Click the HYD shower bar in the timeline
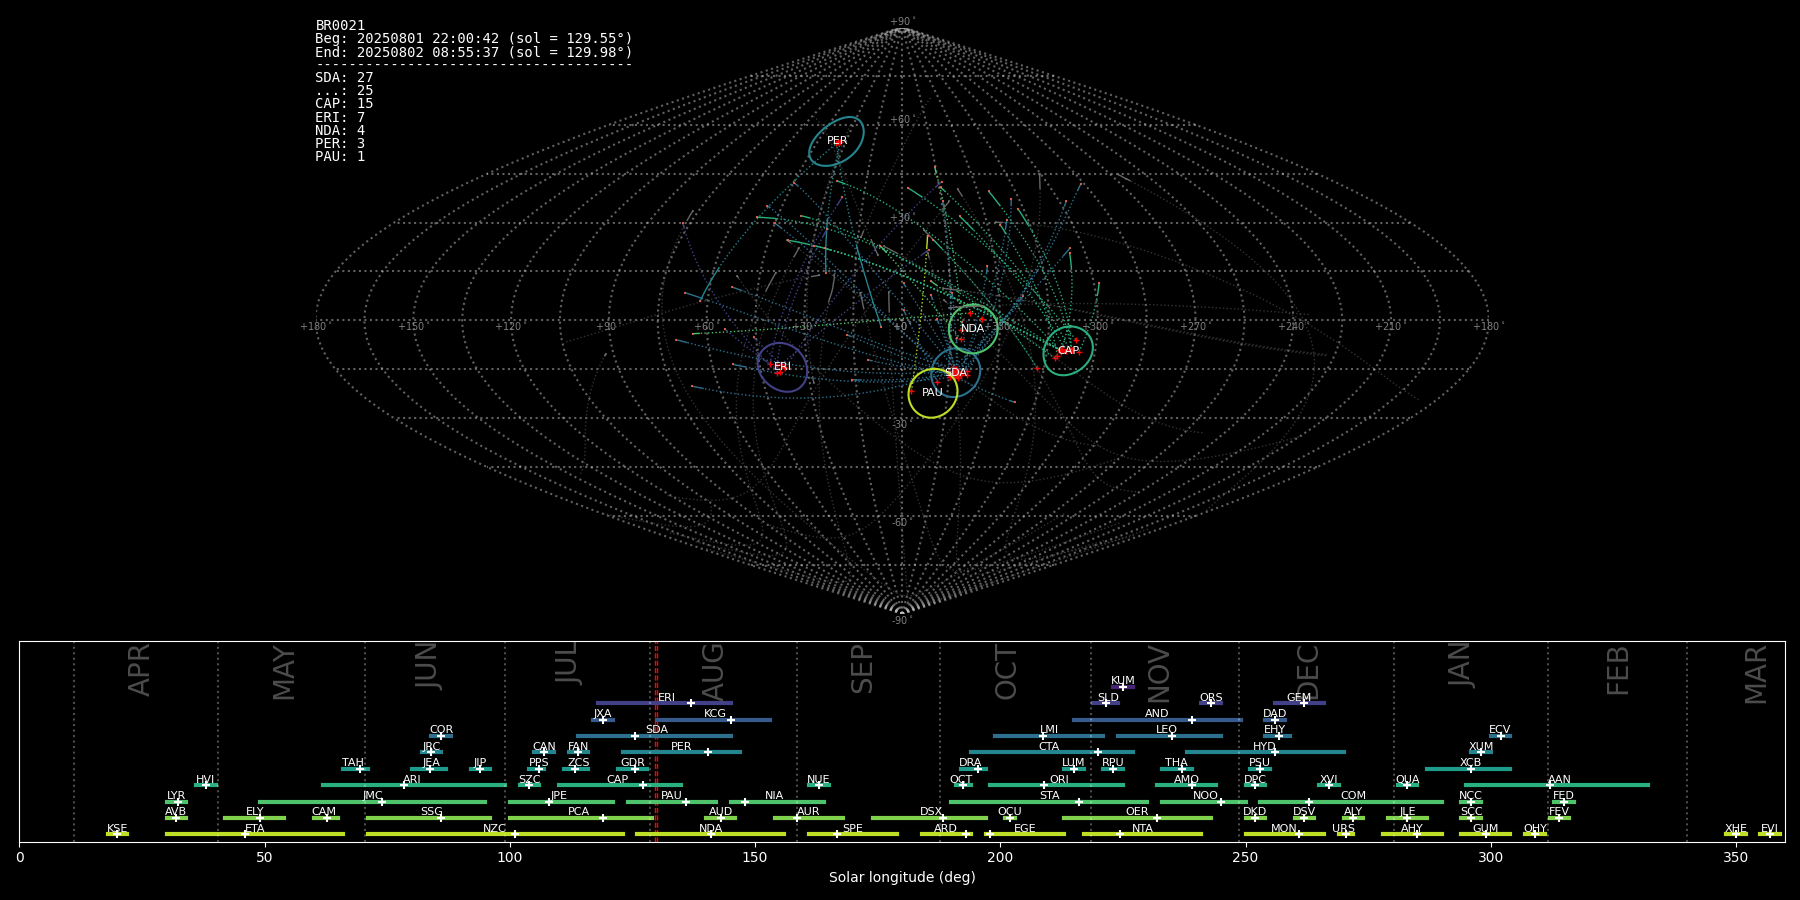Viewport: 1800px width, 900px height. (x=1265, y=752)
